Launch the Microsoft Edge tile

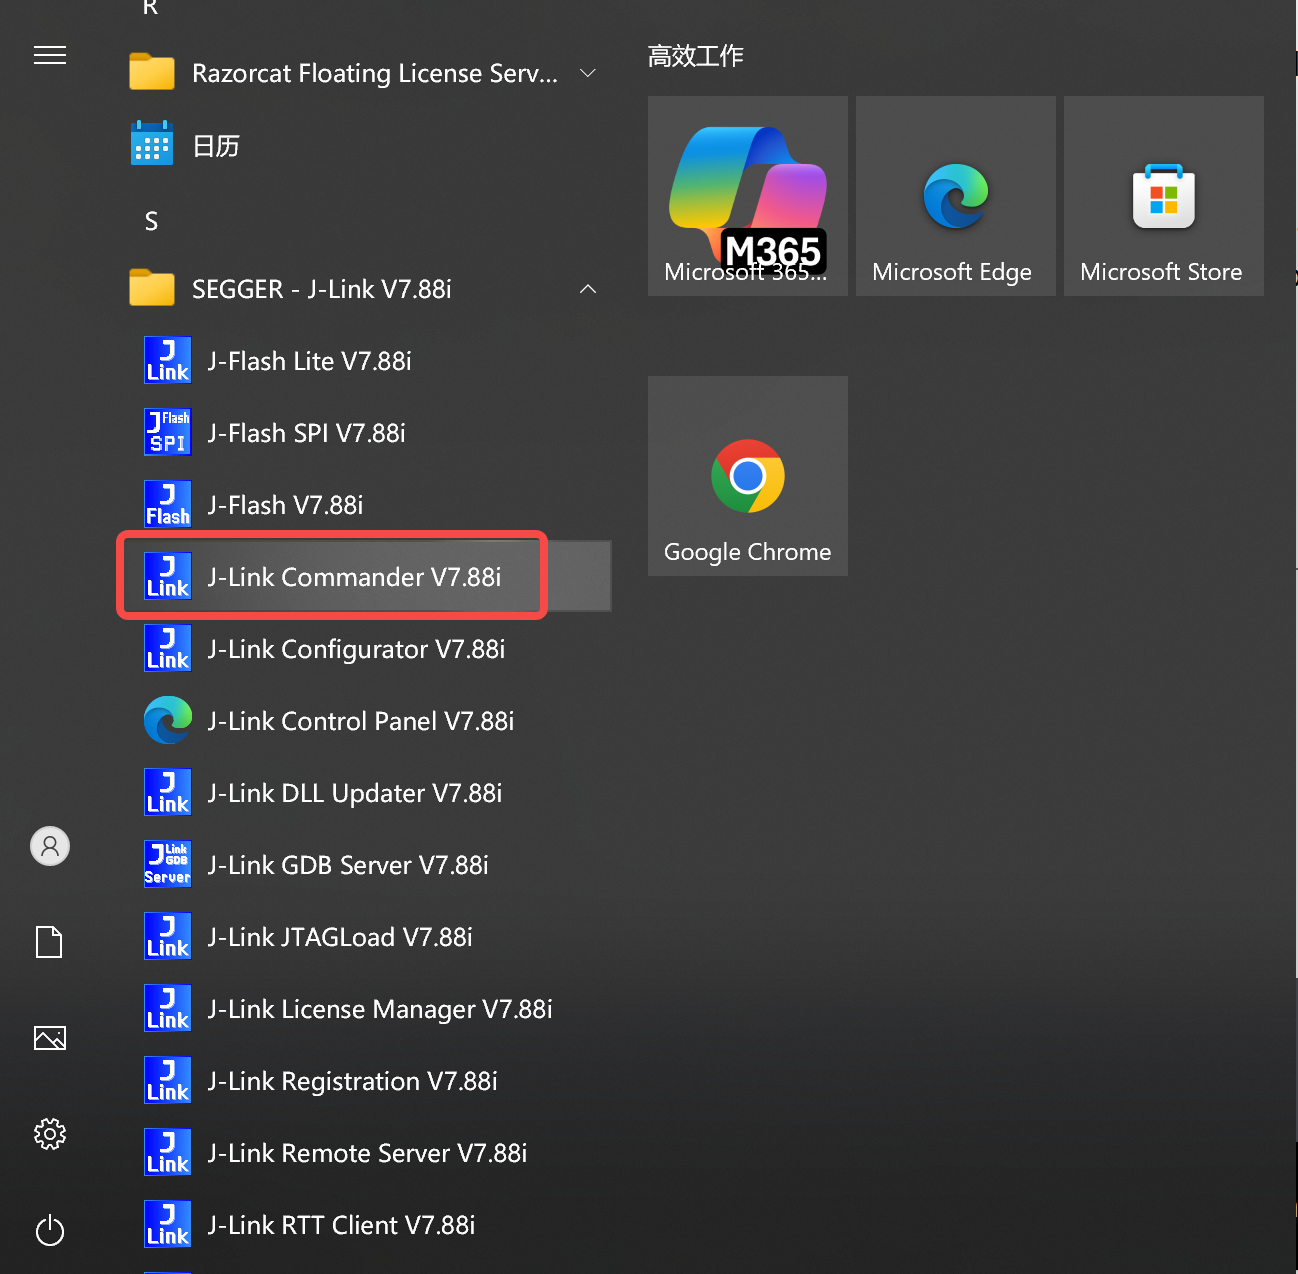pyautogui.click(x=956, y=196)
